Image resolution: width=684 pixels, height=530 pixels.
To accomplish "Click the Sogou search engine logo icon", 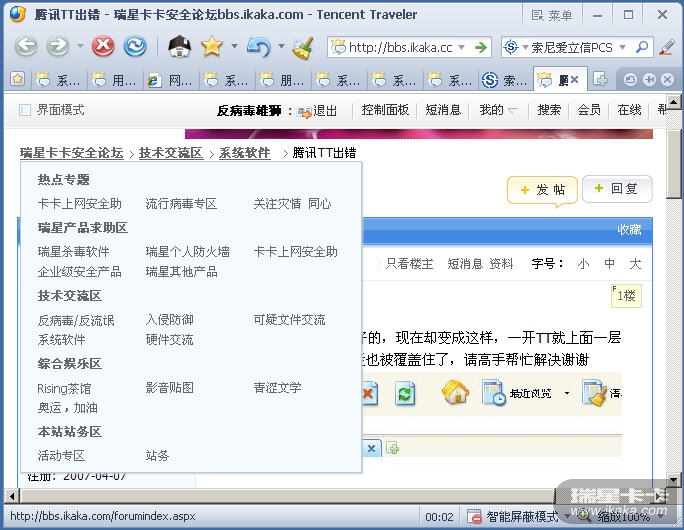I will pos(511,47).
